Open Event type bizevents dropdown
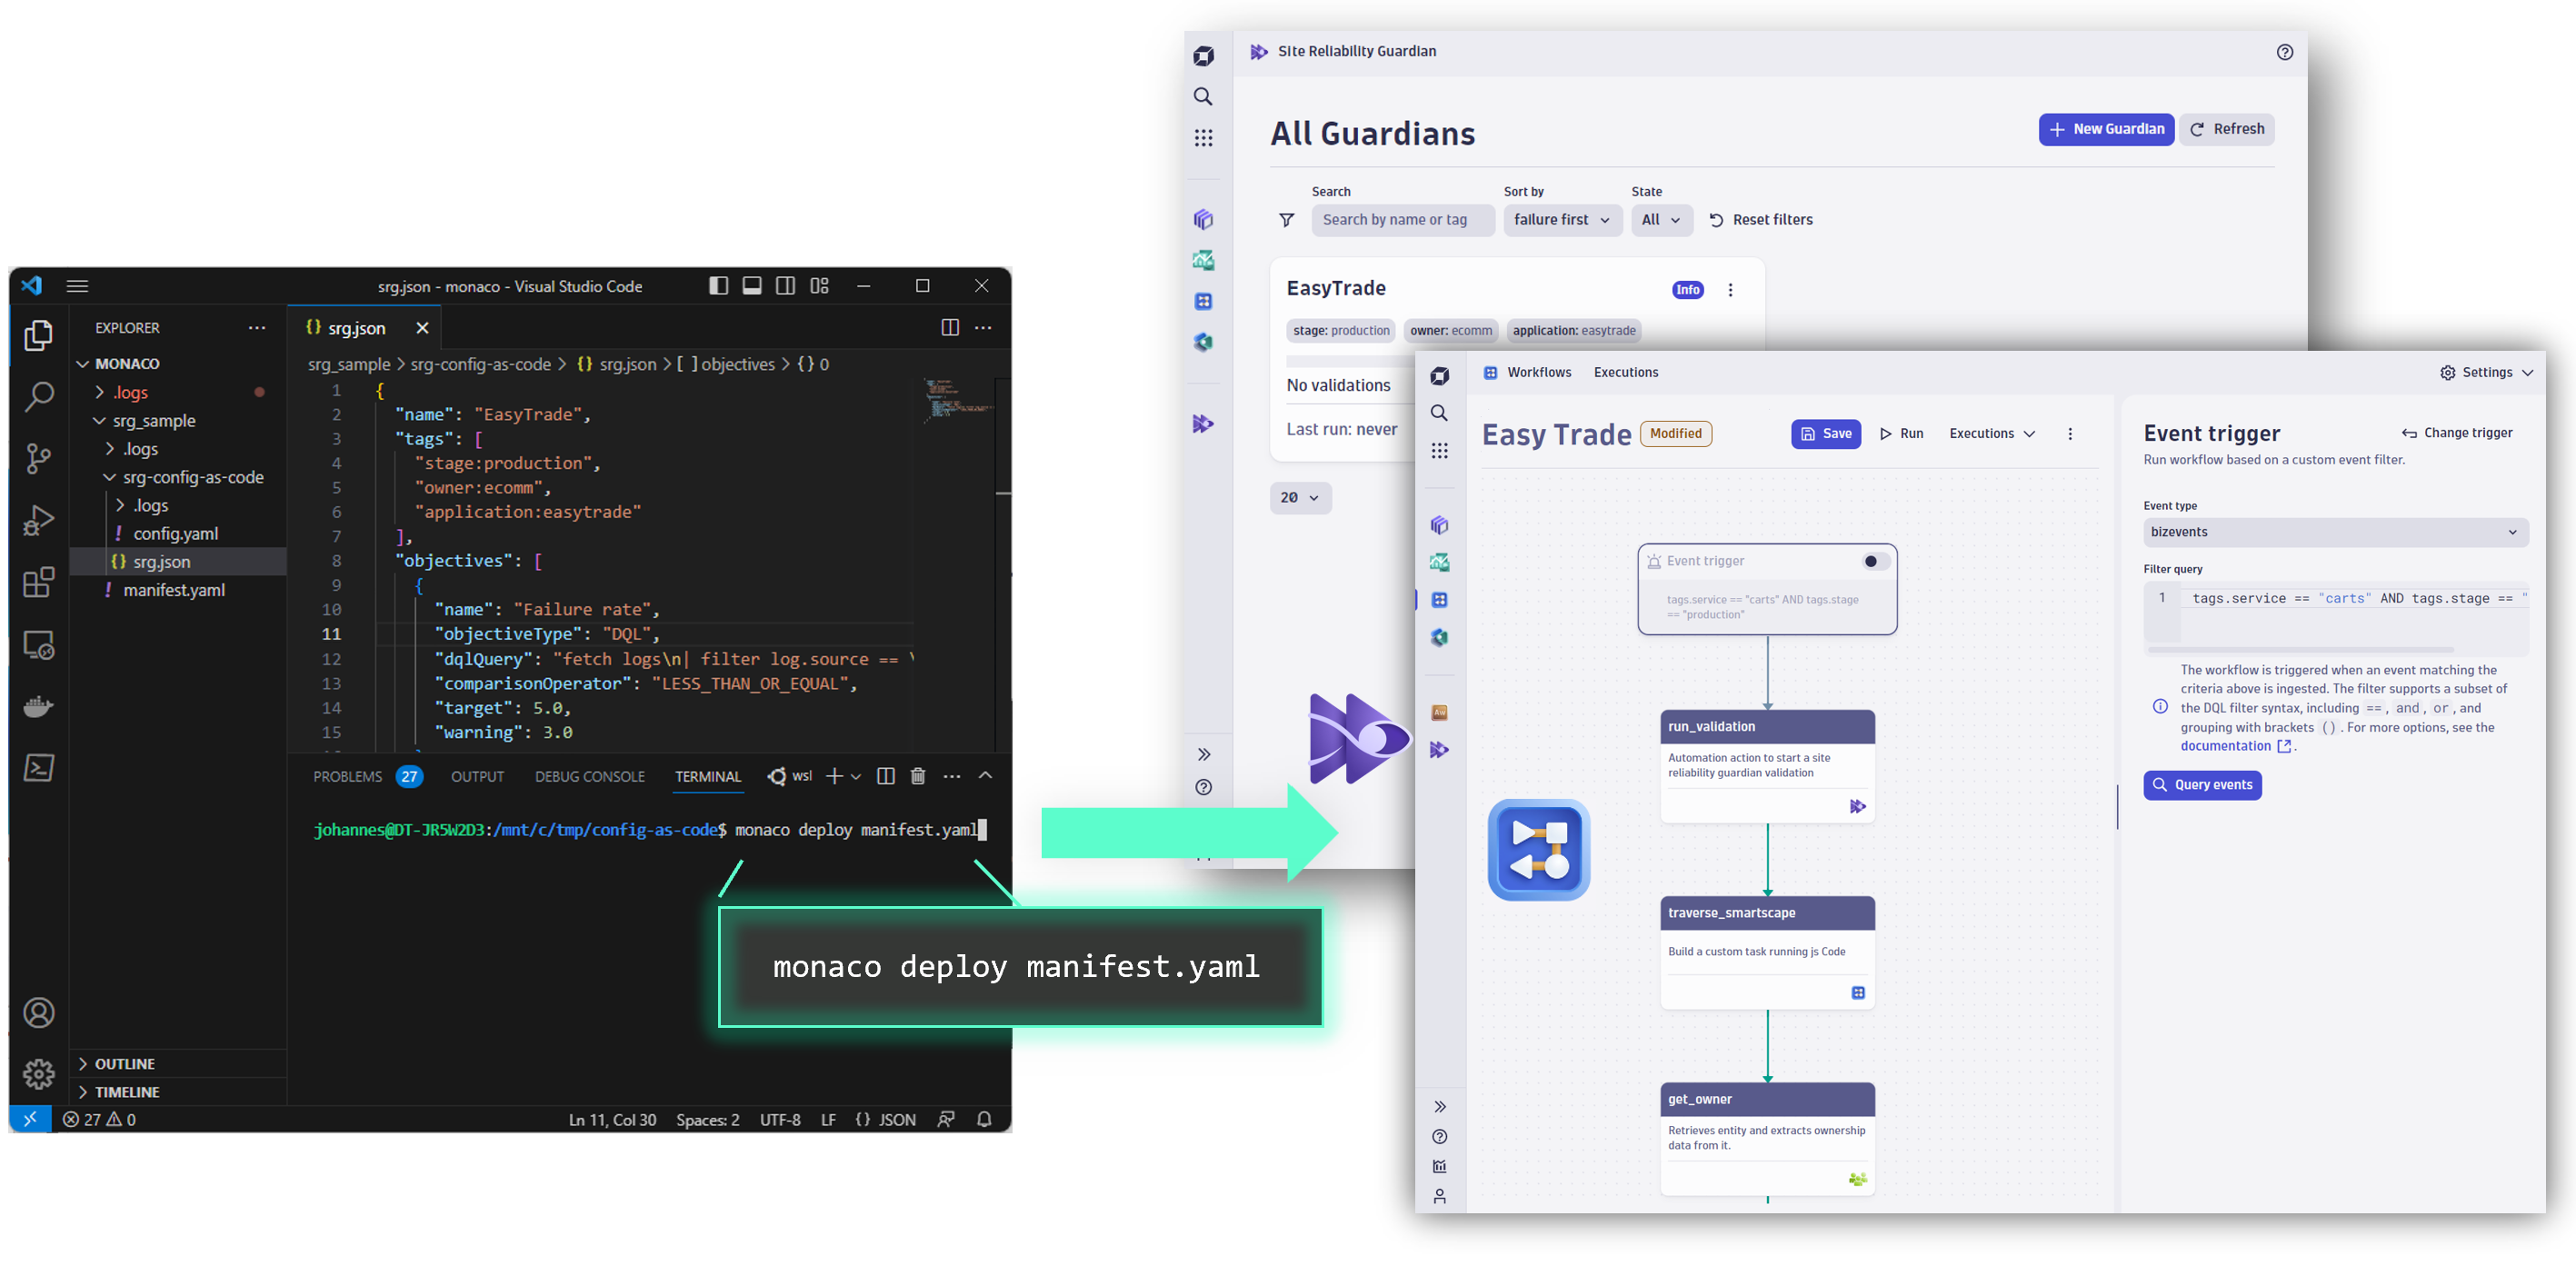This screenshot has width=2576, height=1276. click(2335, 533)
